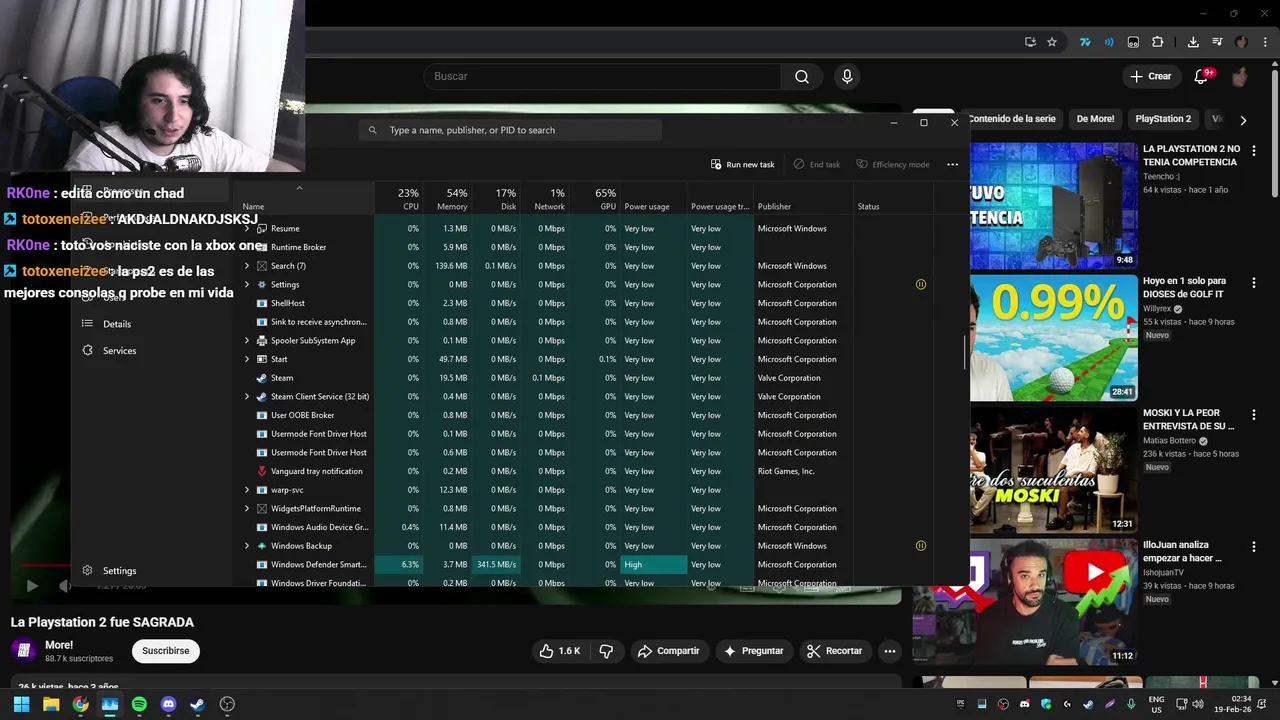This screenshot has height=720, width=1280.
Task: Expand the Settings process row
Action: point(247,284)
